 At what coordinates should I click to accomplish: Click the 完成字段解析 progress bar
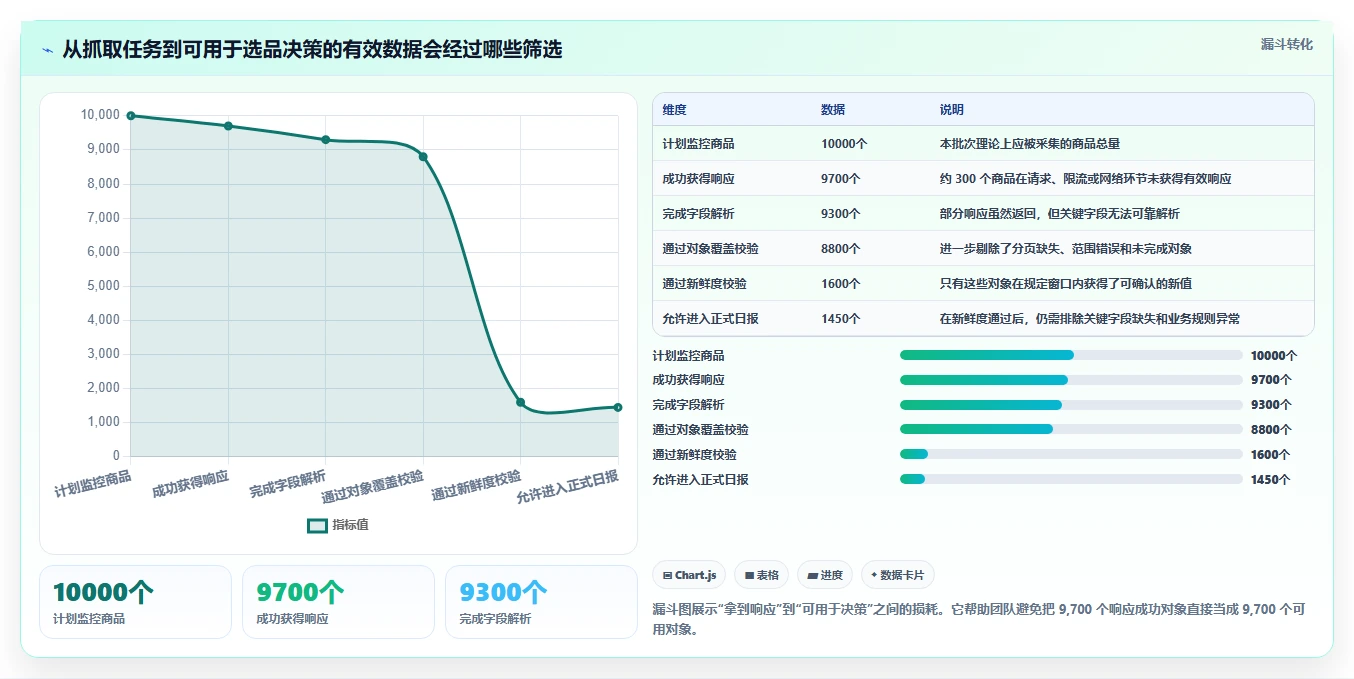click(1071, 405)
